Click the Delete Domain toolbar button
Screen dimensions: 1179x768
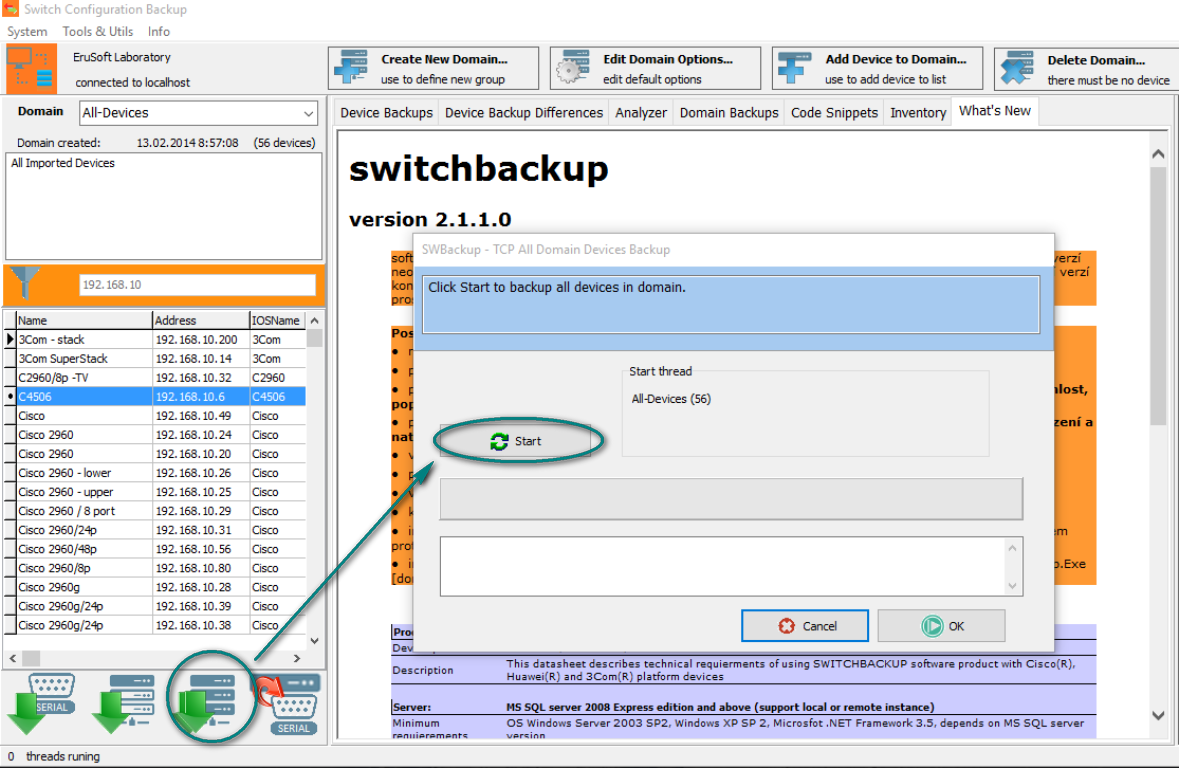[1087, 68]
